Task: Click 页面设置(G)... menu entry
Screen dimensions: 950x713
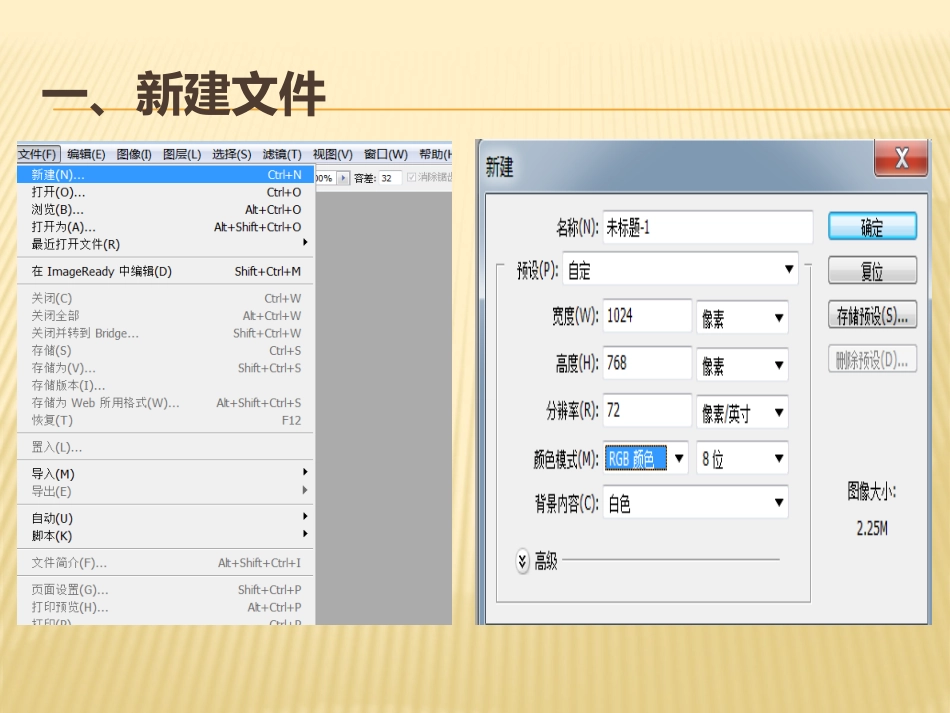Action: click(165, 589)
